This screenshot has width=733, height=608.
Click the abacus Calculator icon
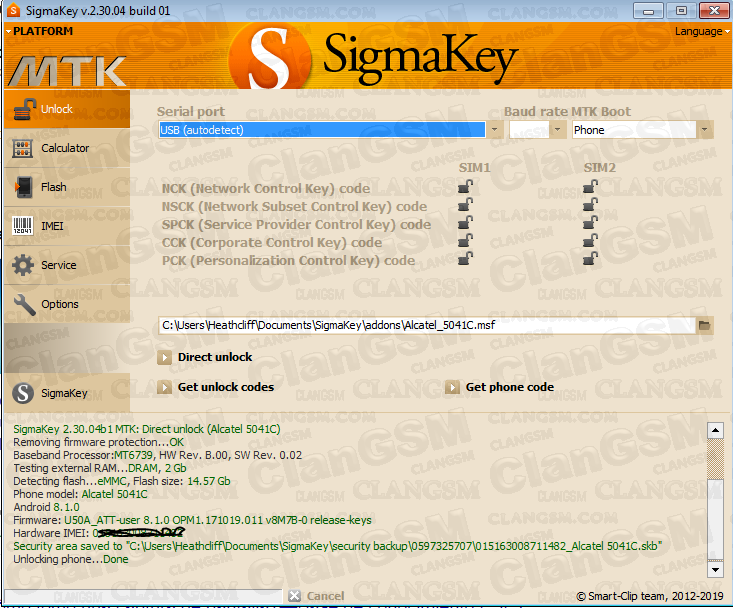tap(22, 149)
